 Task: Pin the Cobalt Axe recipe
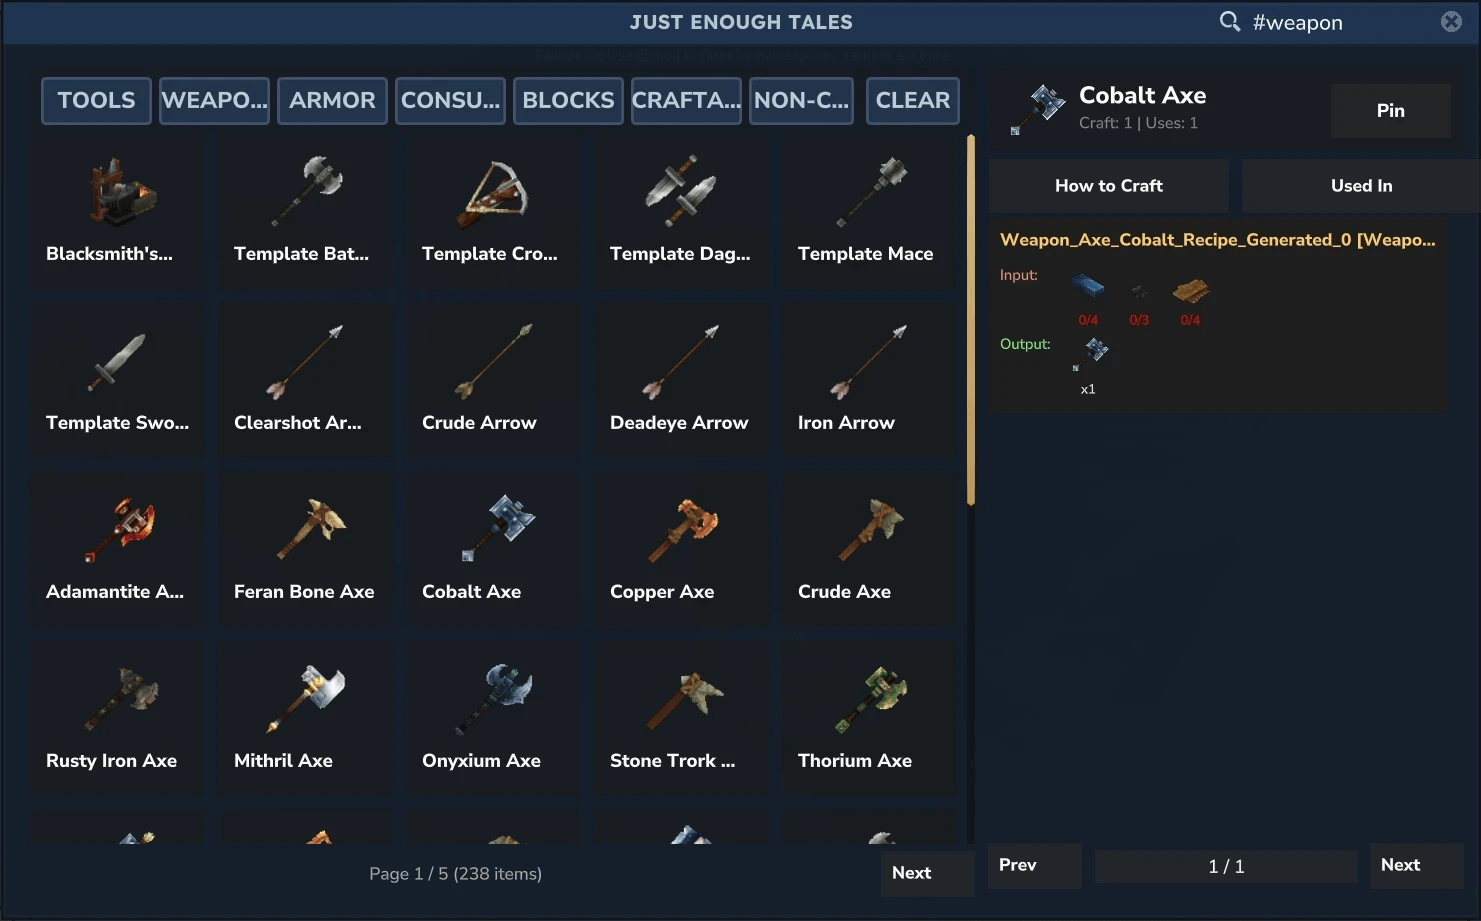coord(1390,111)
